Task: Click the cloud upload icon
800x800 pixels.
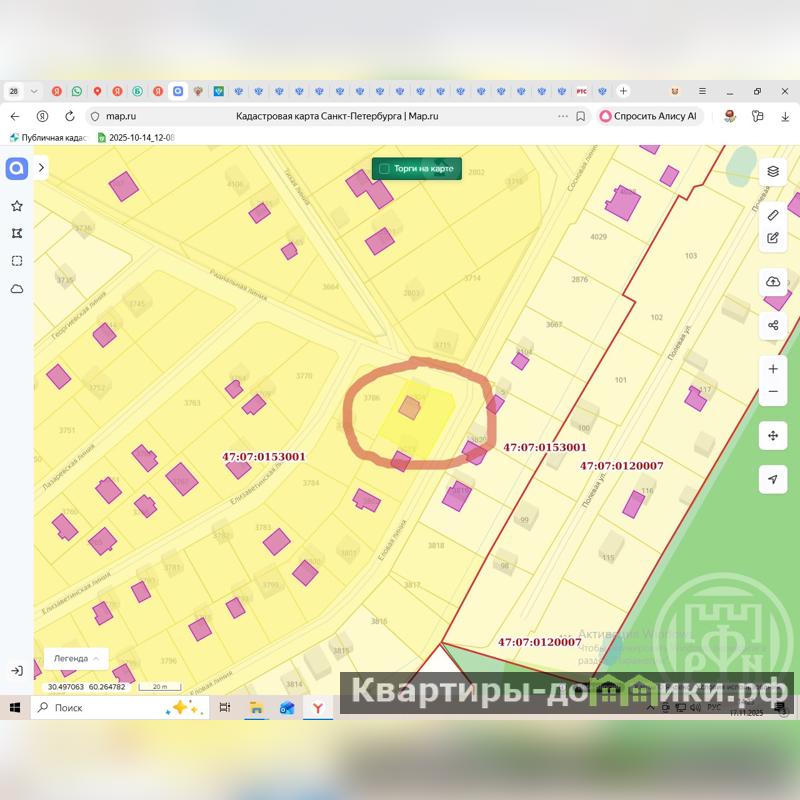Action: point(772,282)
